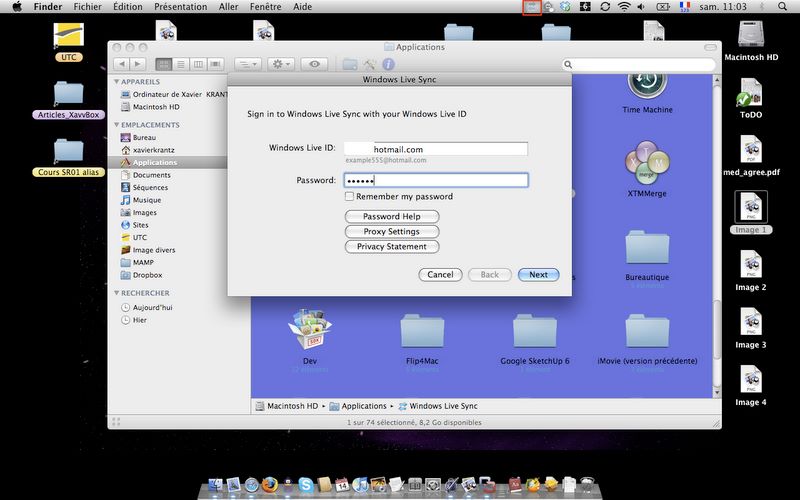The width and height of the screenshot is (800, 500).
Task: Open the Aide menu
Action: [303, 7]
